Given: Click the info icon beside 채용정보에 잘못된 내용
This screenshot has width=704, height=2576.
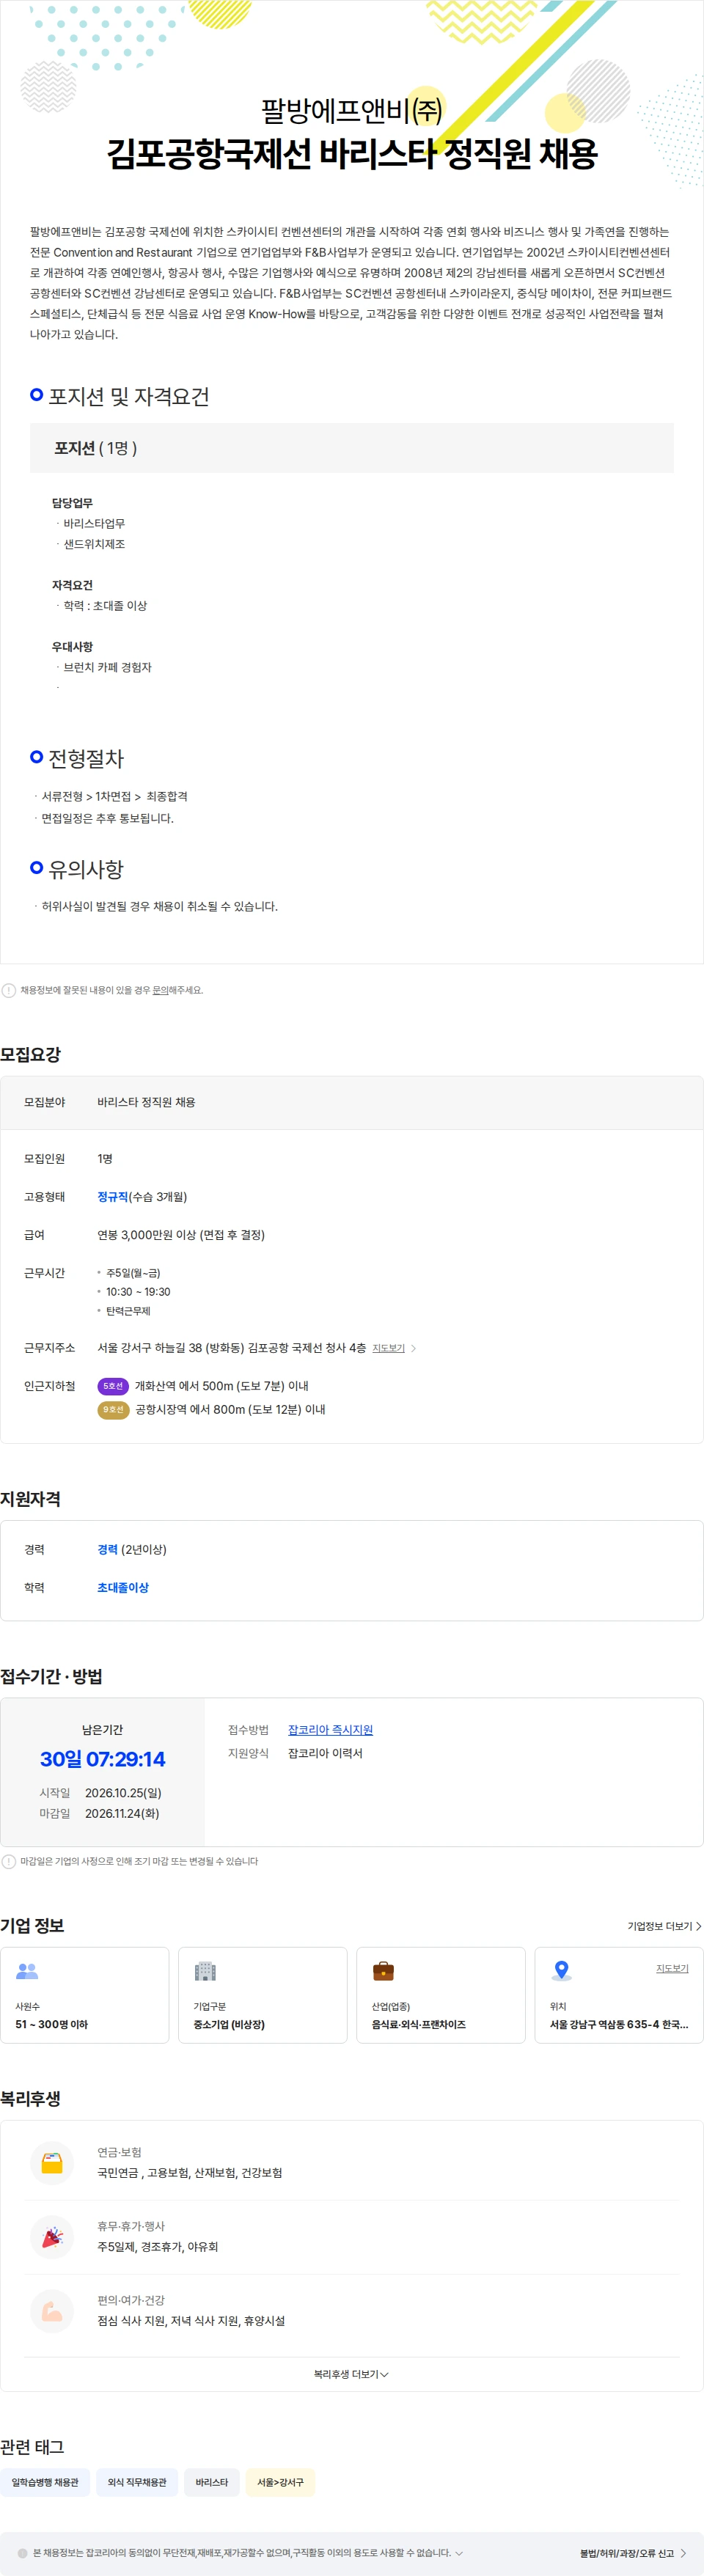Looking at the screenshot, I should (9, 990).
